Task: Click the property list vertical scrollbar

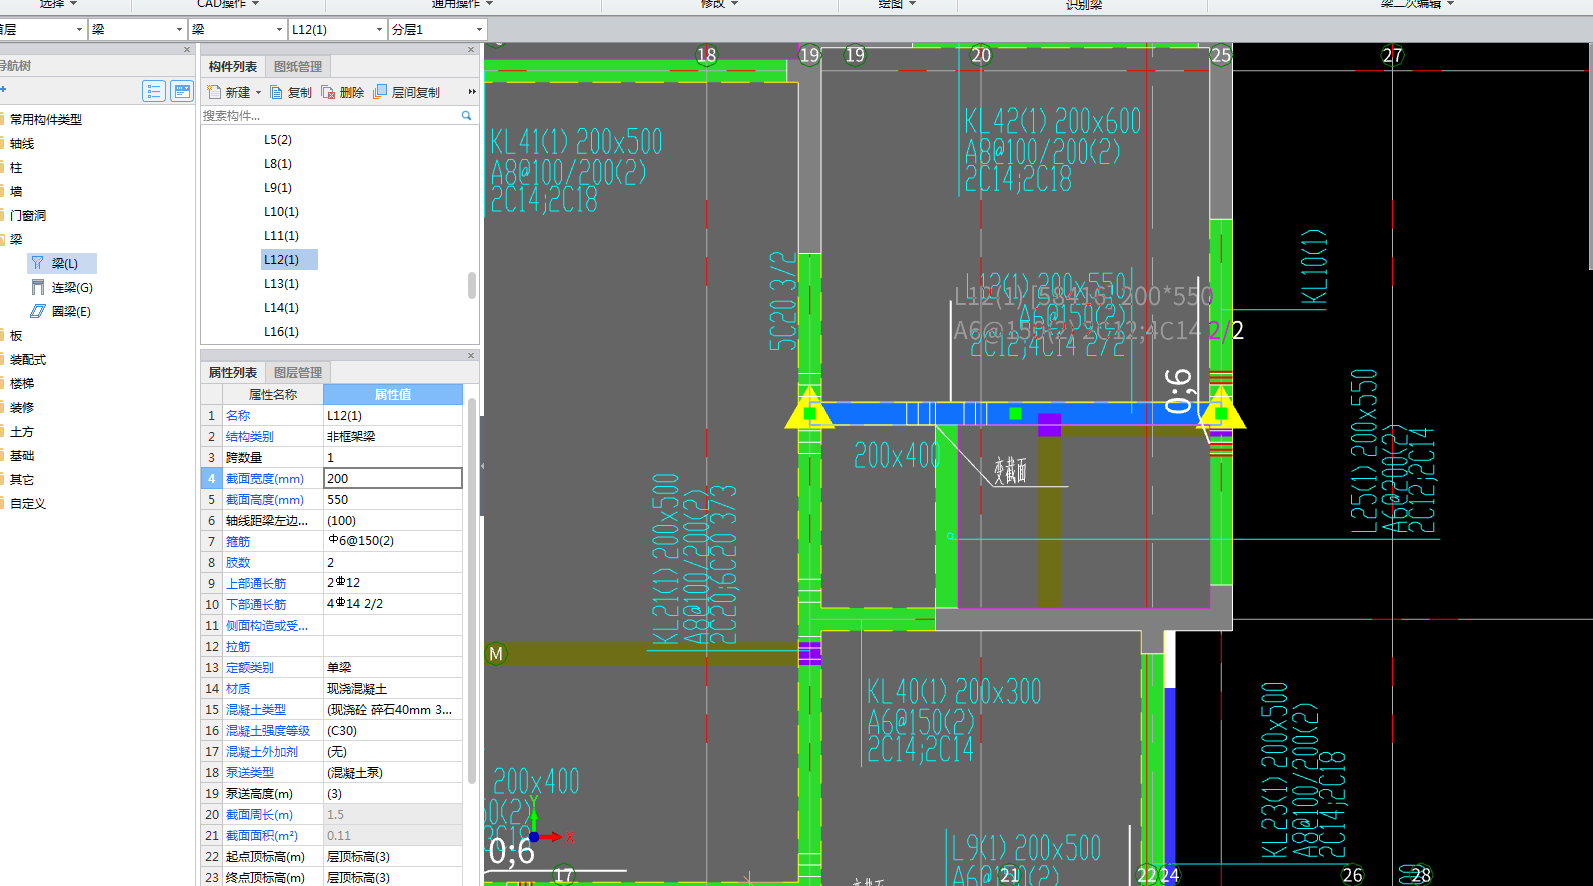Action: [472, 590]
